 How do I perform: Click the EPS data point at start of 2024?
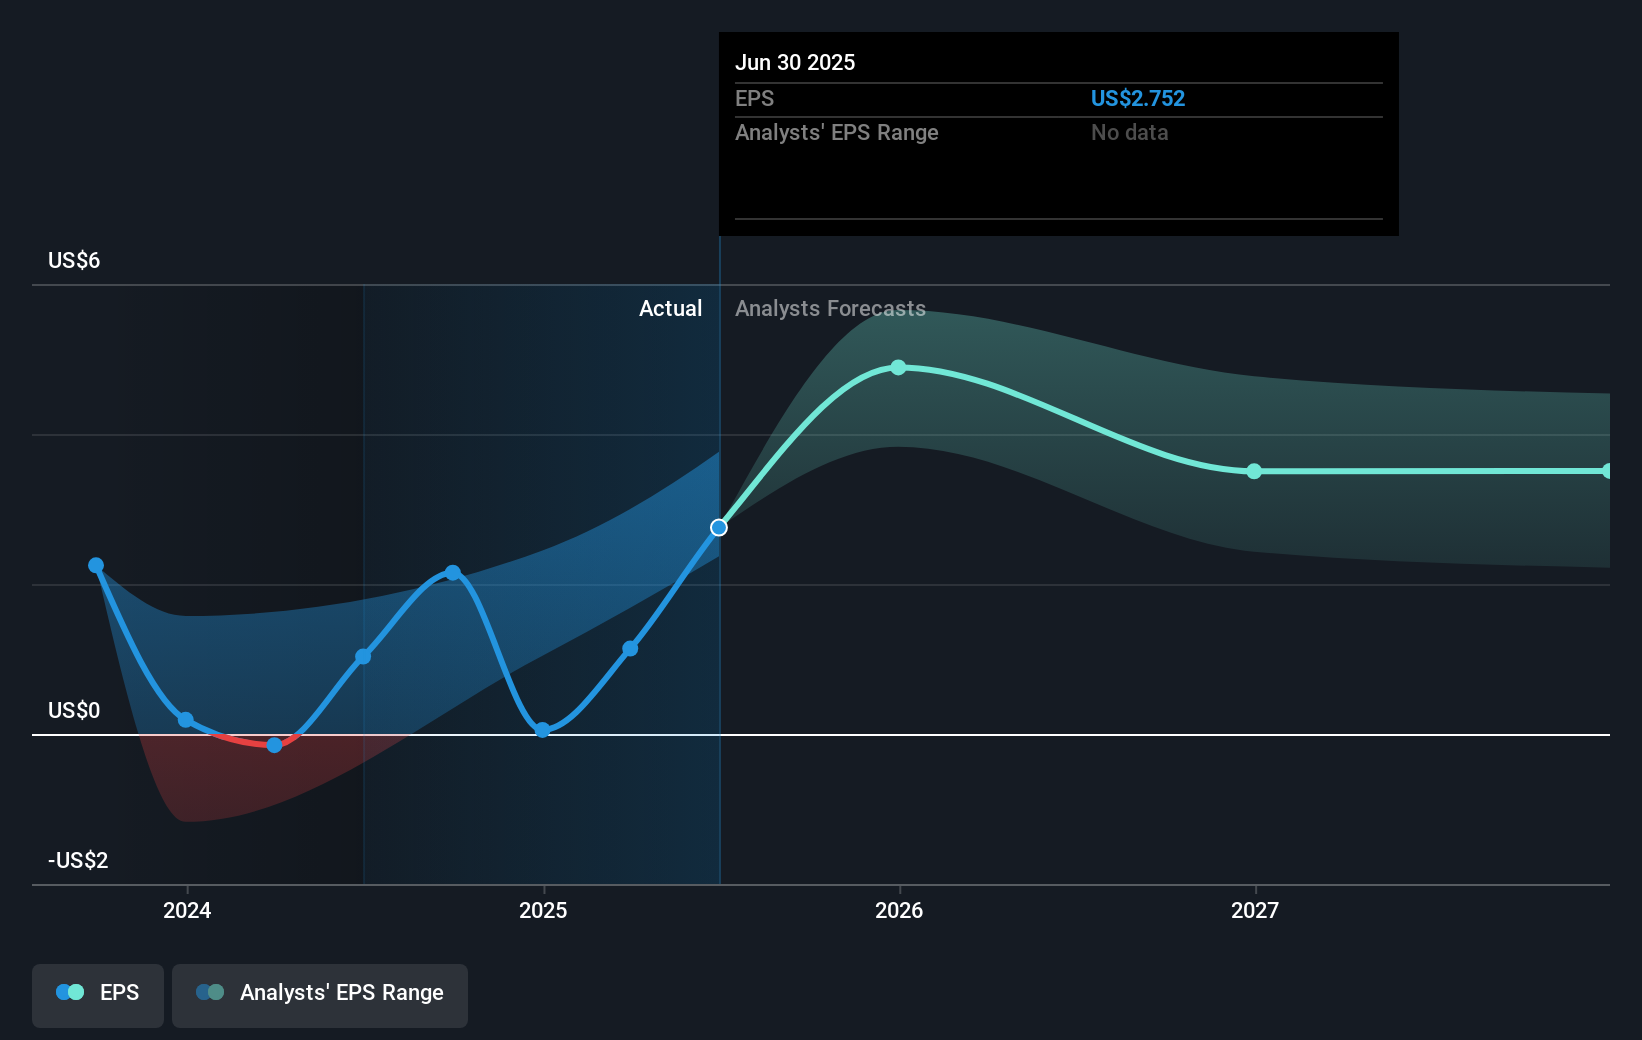click(x=186, y=720)
